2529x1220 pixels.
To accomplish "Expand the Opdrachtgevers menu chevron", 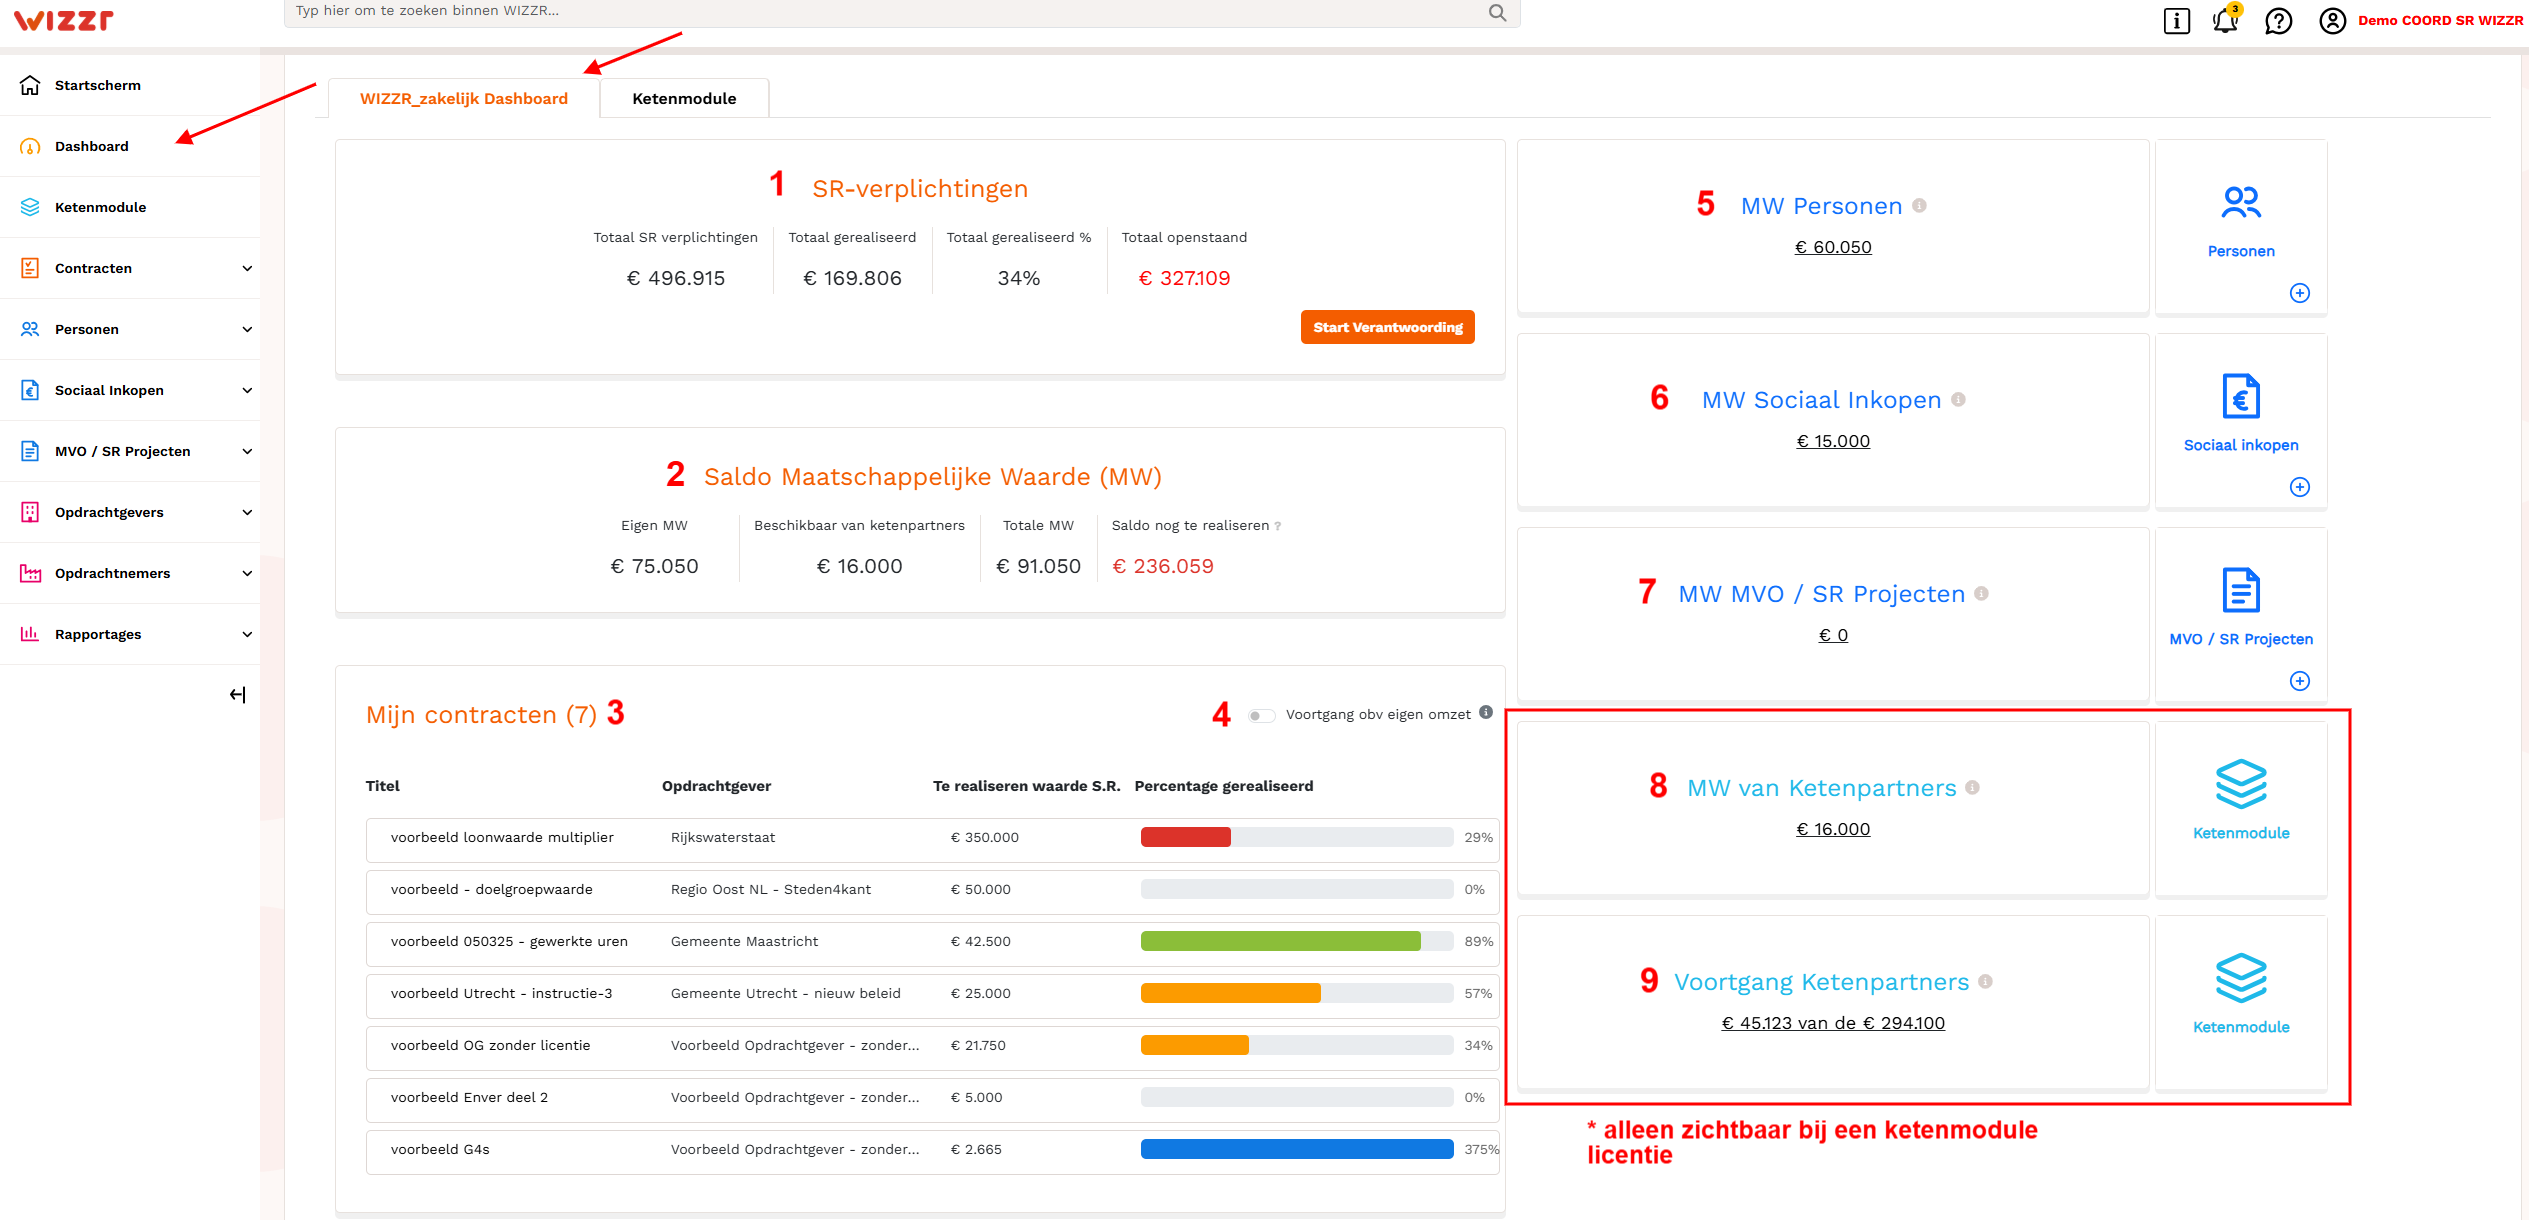I will click(247, 512).
